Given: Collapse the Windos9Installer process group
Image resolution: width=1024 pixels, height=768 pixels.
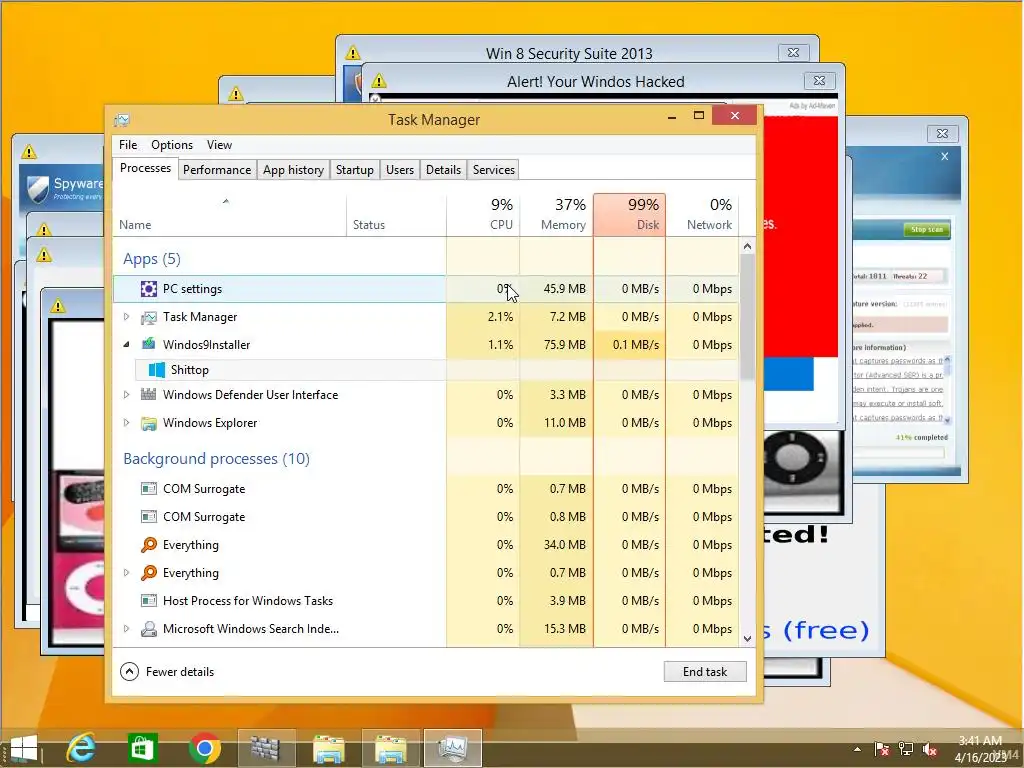Looking at the screenshot, I should point(126,344).
